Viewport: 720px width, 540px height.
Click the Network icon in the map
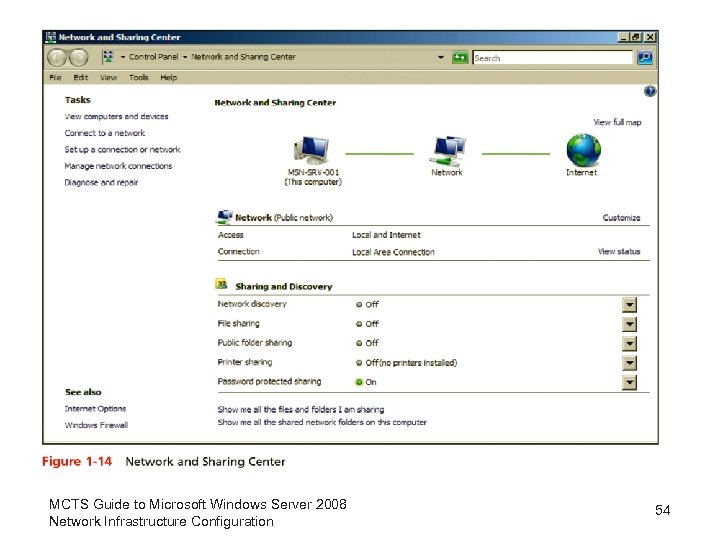tap(447, 151)
